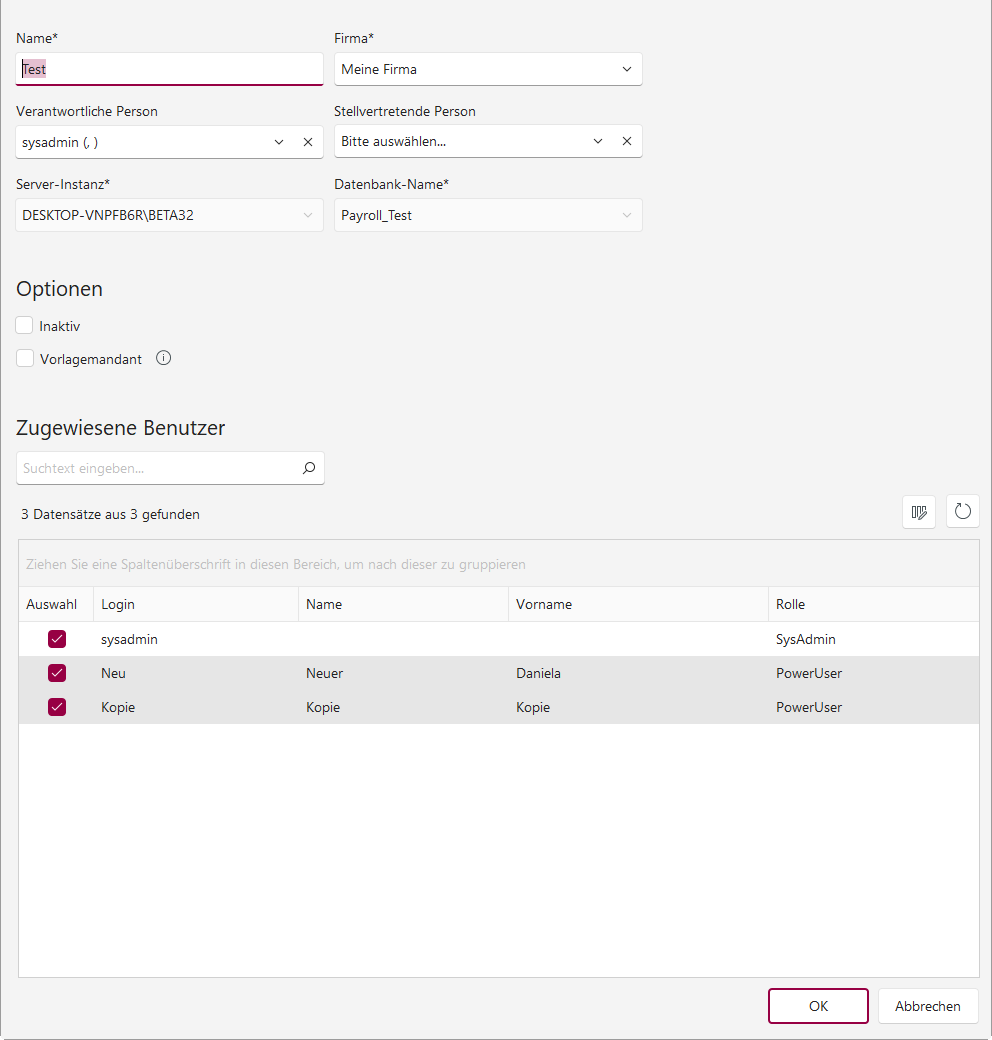The height and width of the screenshot is (1040, 992).
Task: Clear the Stellvertretende Person field with X
Action: [627, 141]
